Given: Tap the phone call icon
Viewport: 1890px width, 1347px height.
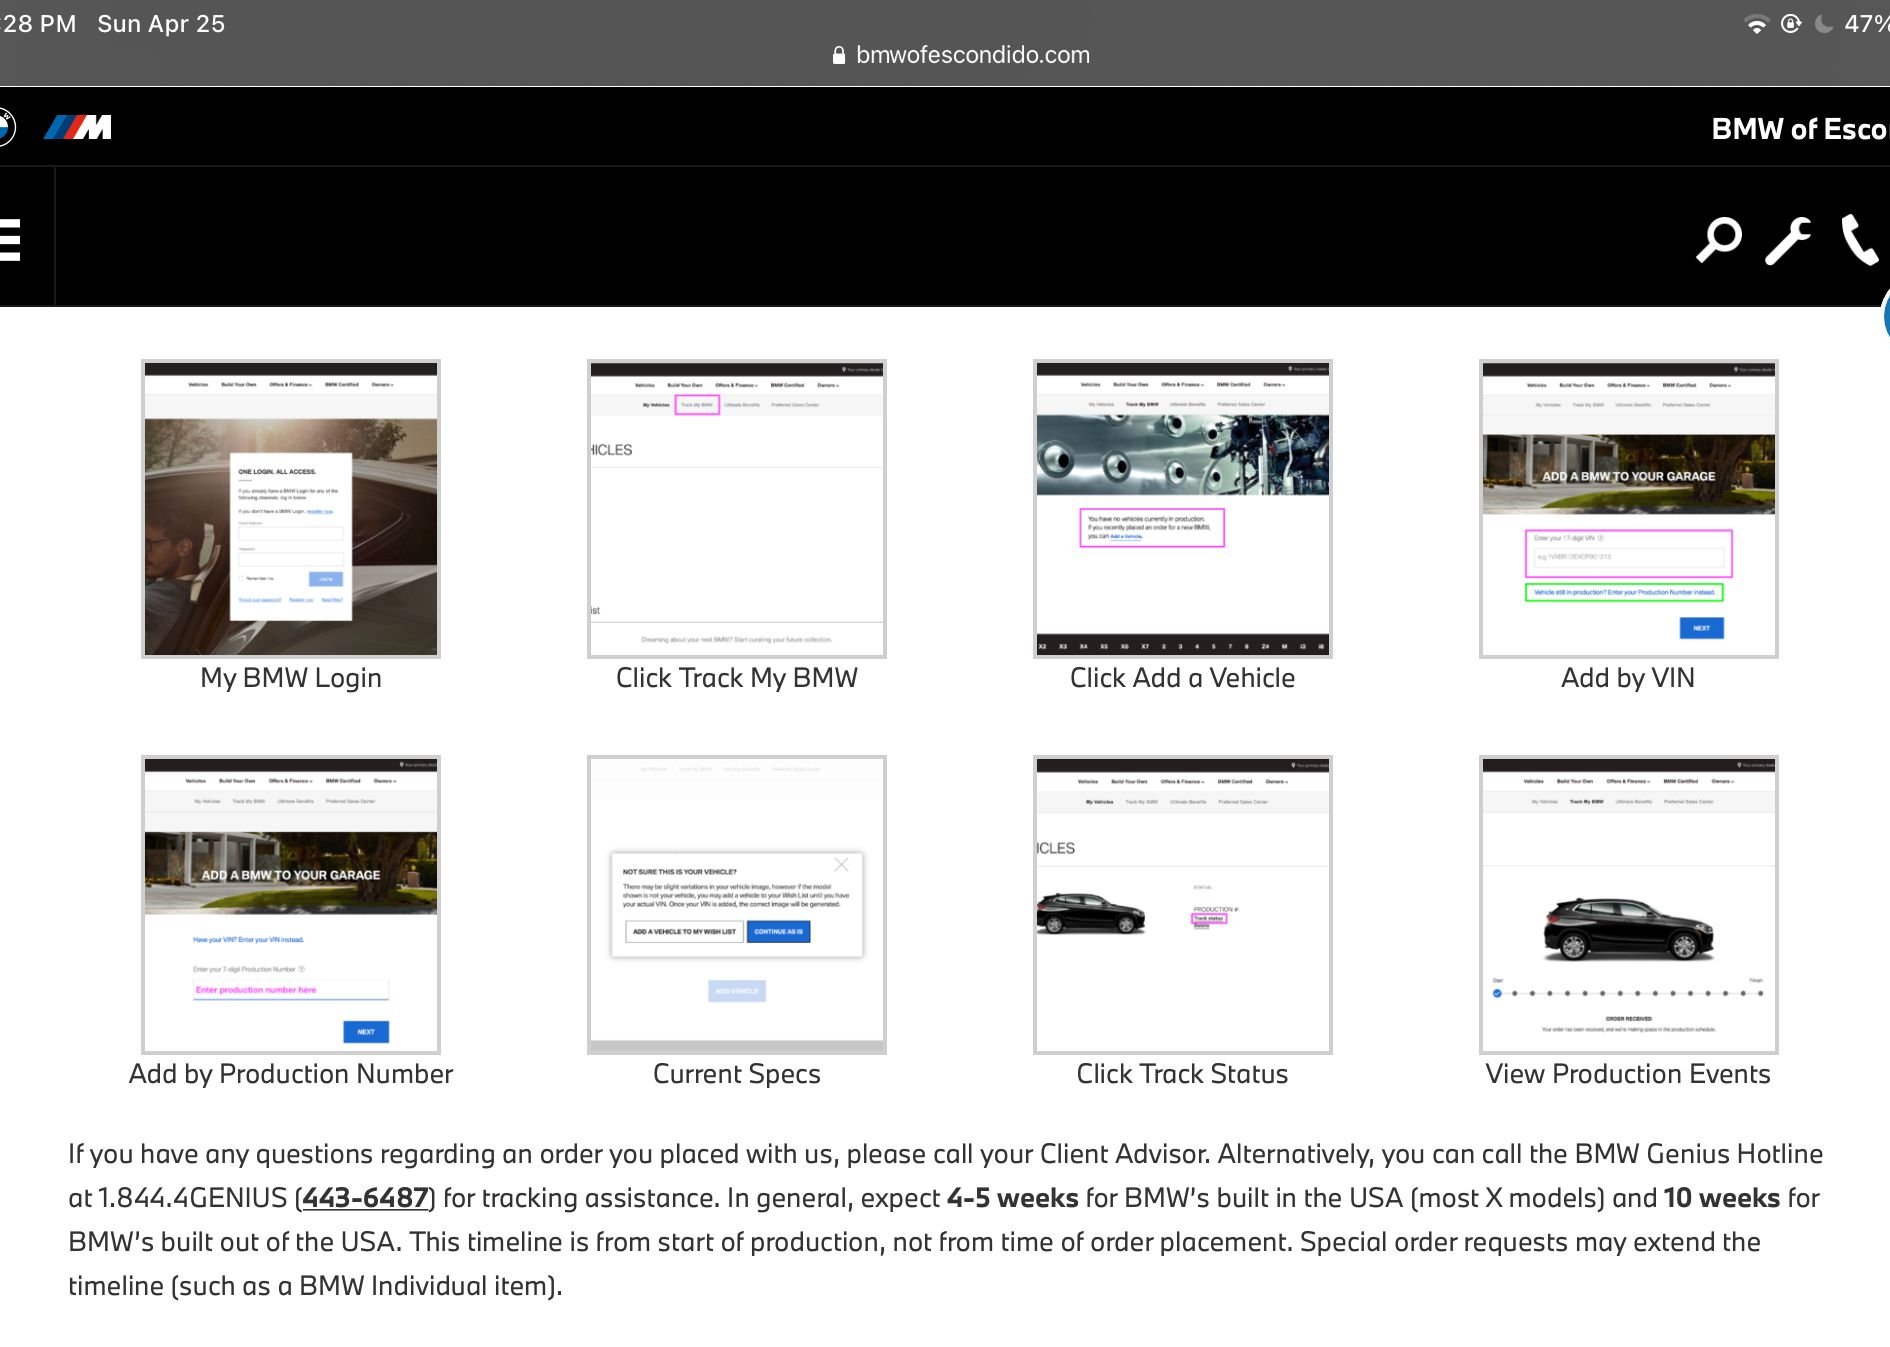Looking at the screenshot, I should [1860, 240].
